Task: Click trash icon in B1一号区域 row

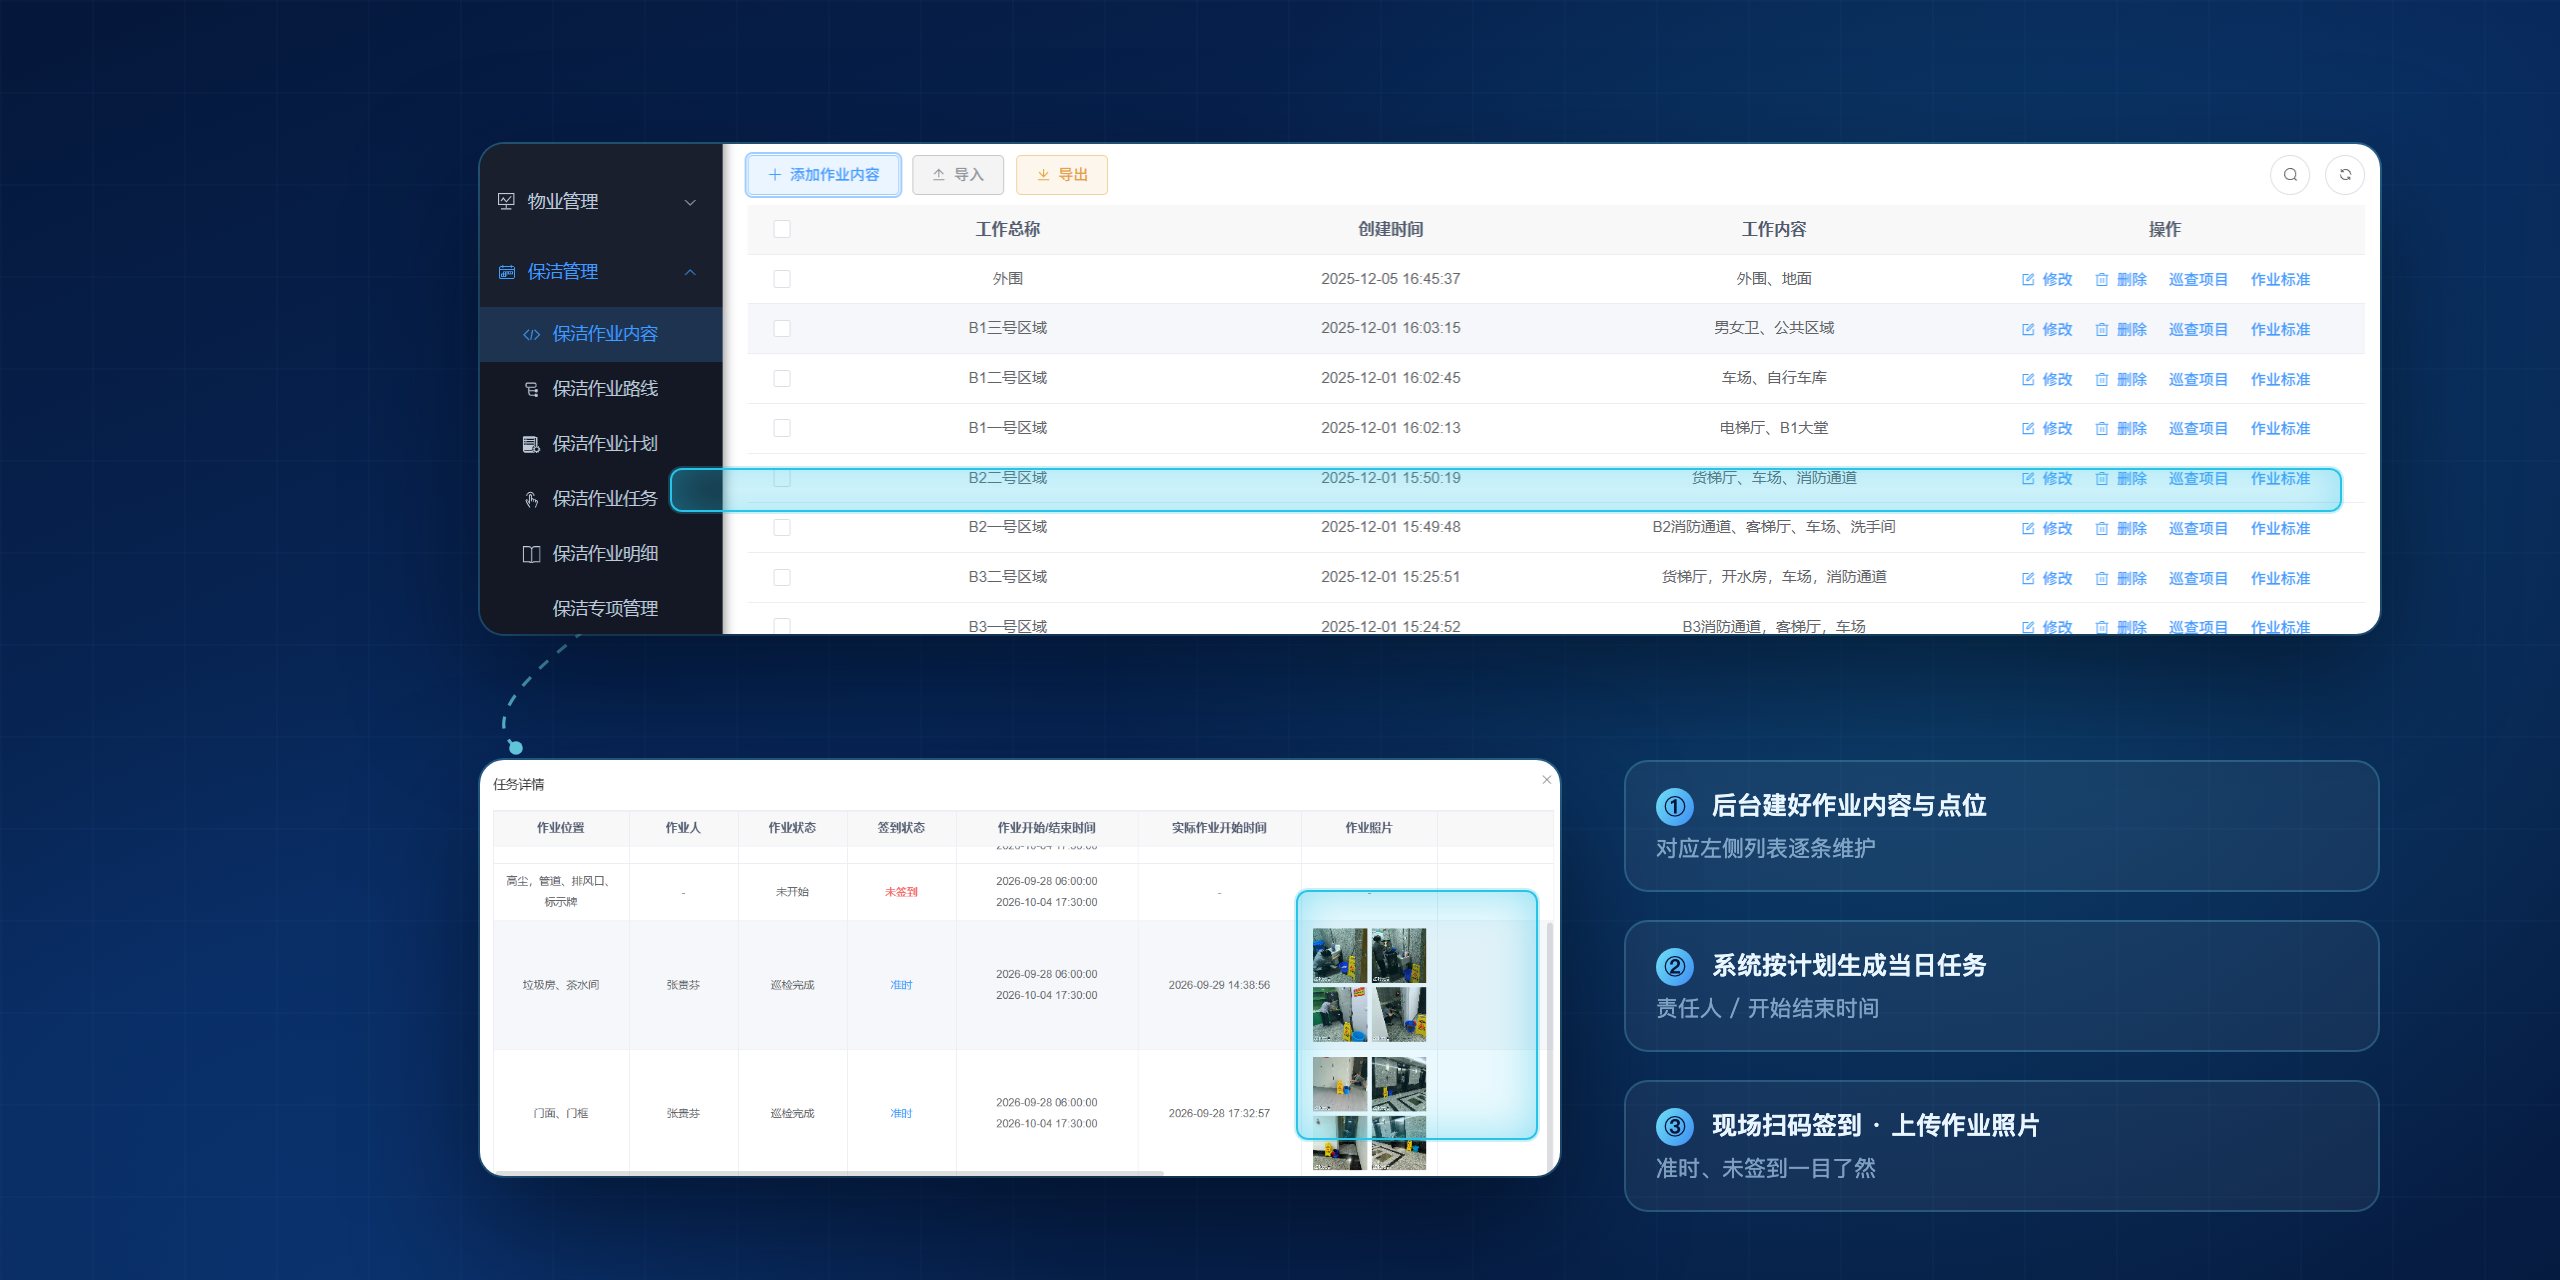Action: click(x=2102, y=429)
